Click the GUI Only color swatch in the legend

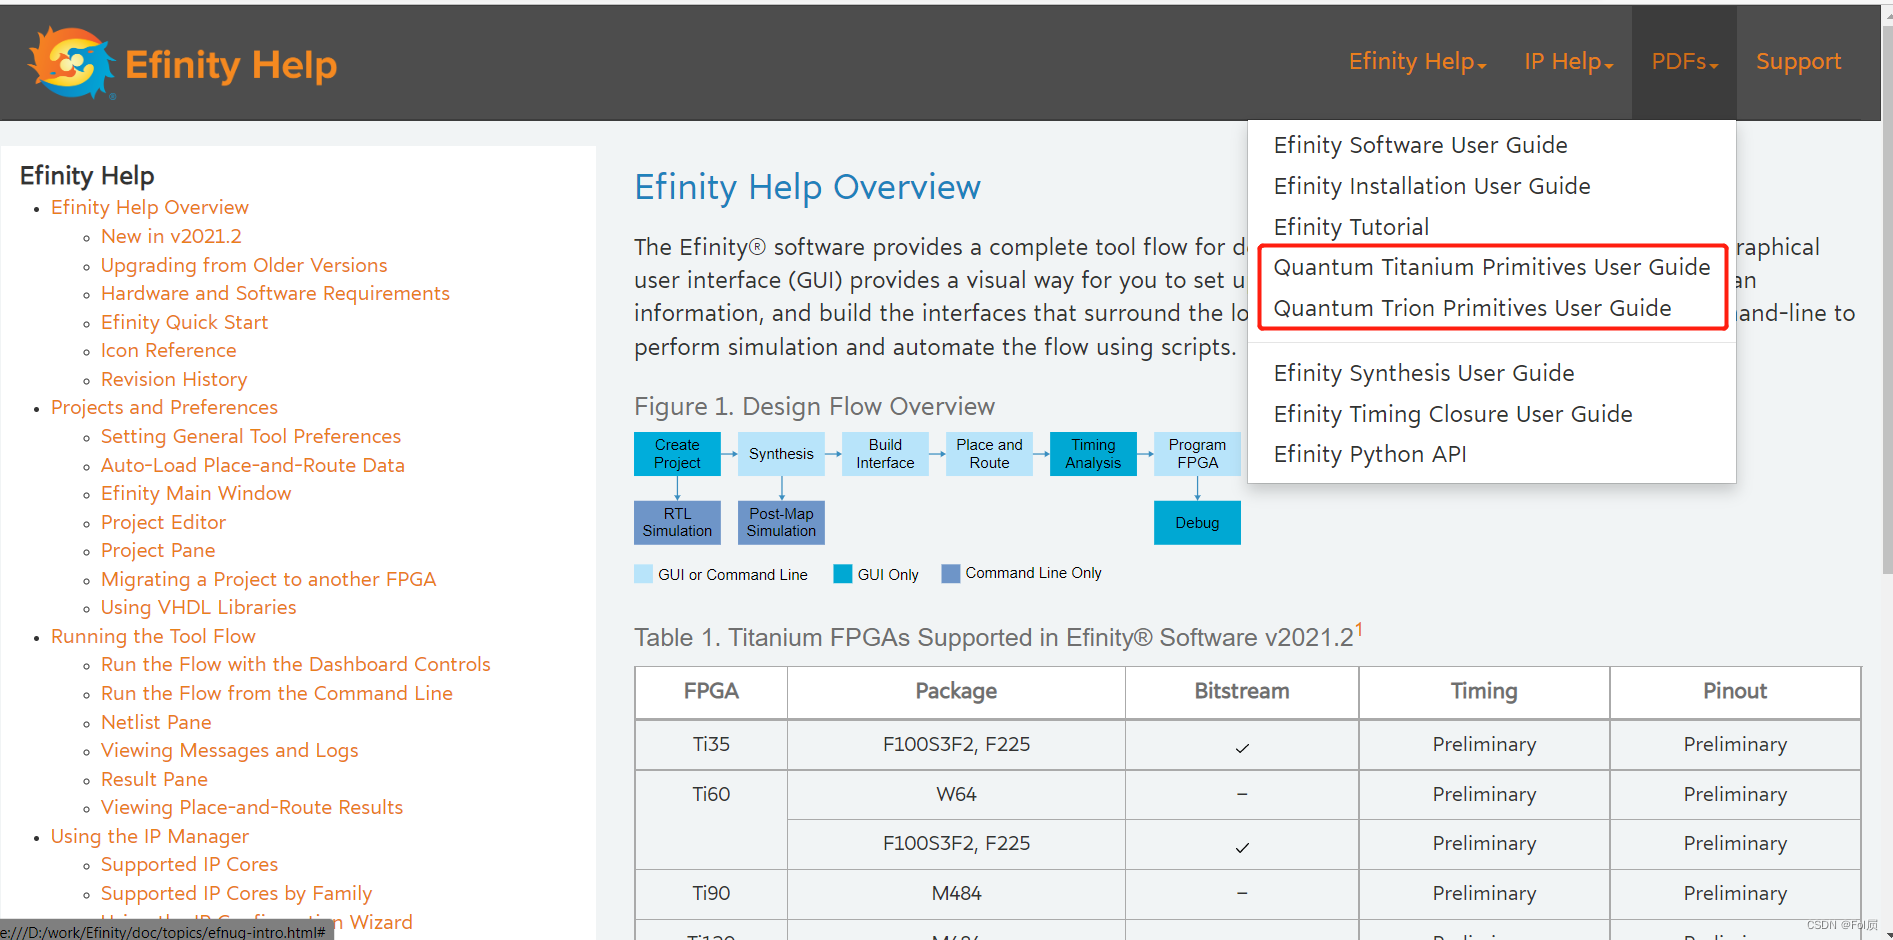[x=843, y=573]
